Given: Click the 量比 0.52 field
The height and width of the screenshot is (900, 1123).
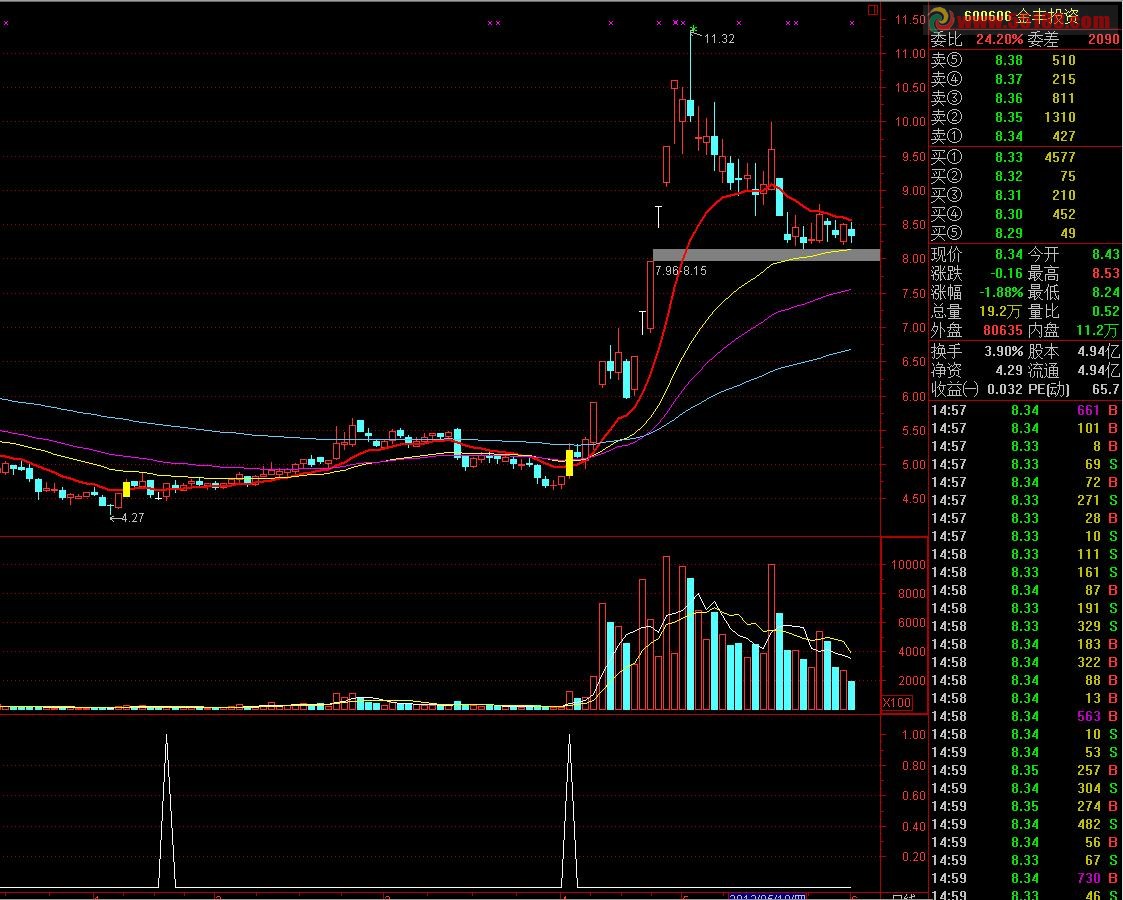Looking at the screenshot, I should coord(1074,311).
